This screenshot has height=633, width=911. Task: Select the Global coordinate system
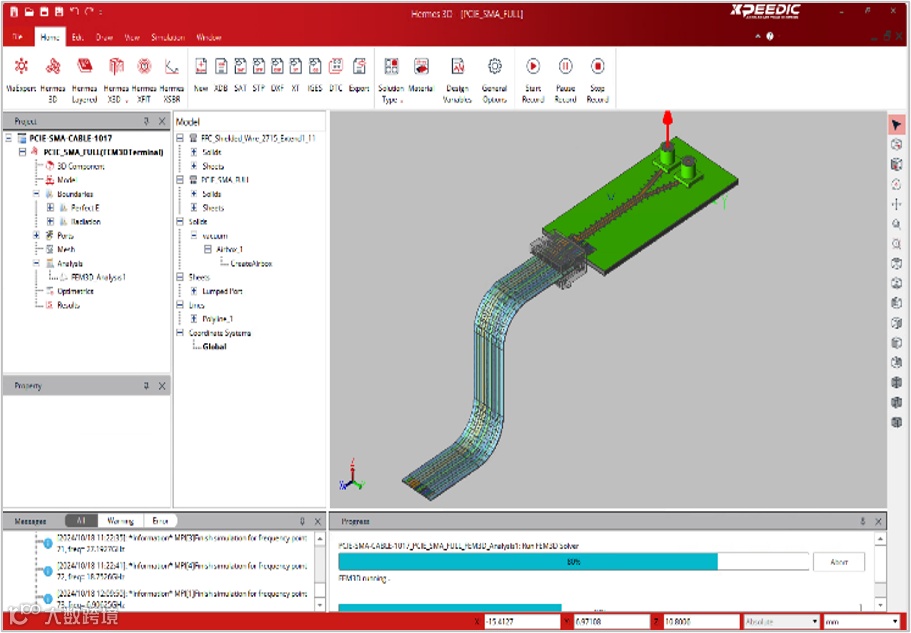(214, 347)
